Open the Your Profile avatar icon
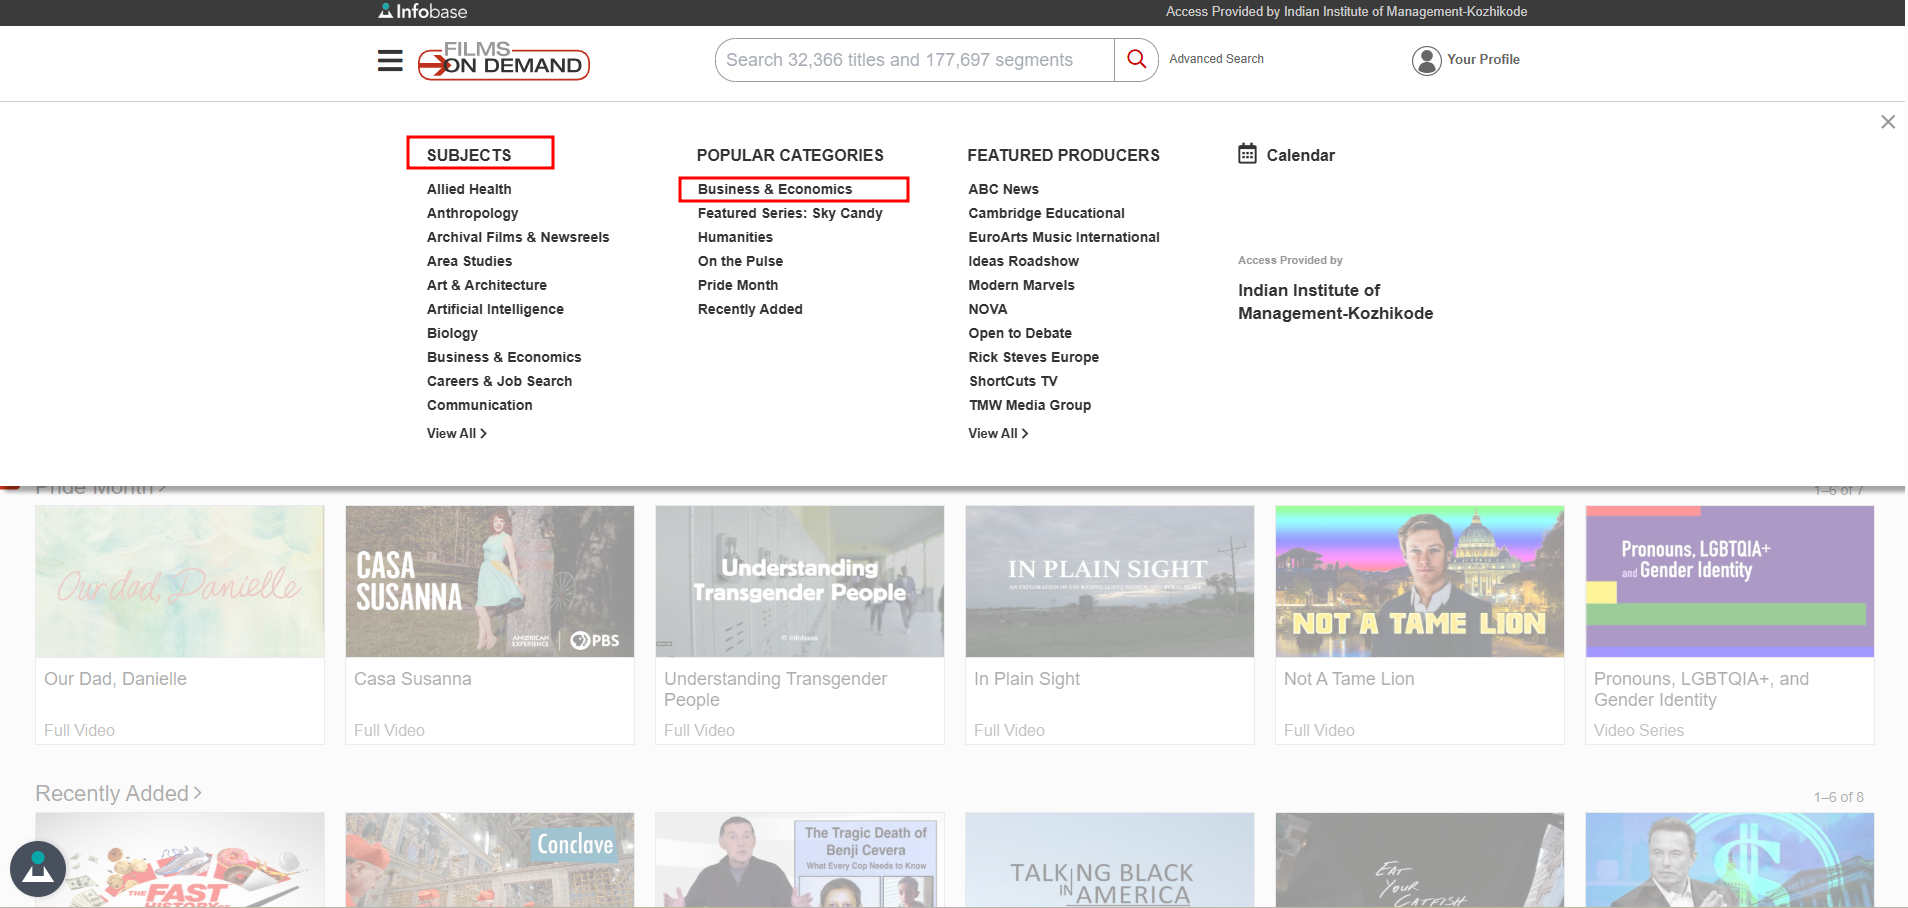1908x908 pixels. [x=1426, y=60]
